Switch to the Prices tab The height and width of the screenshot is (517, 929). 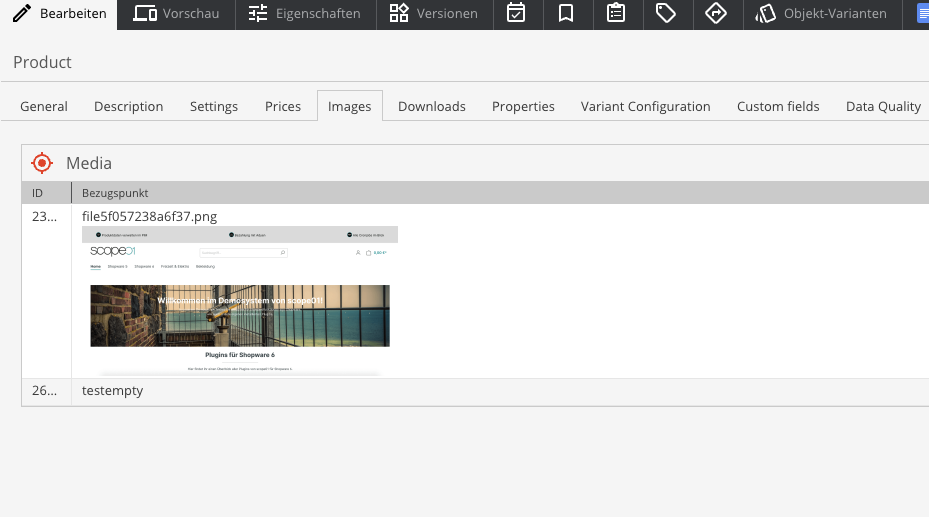pyautogui.click(x=283, y=107)
